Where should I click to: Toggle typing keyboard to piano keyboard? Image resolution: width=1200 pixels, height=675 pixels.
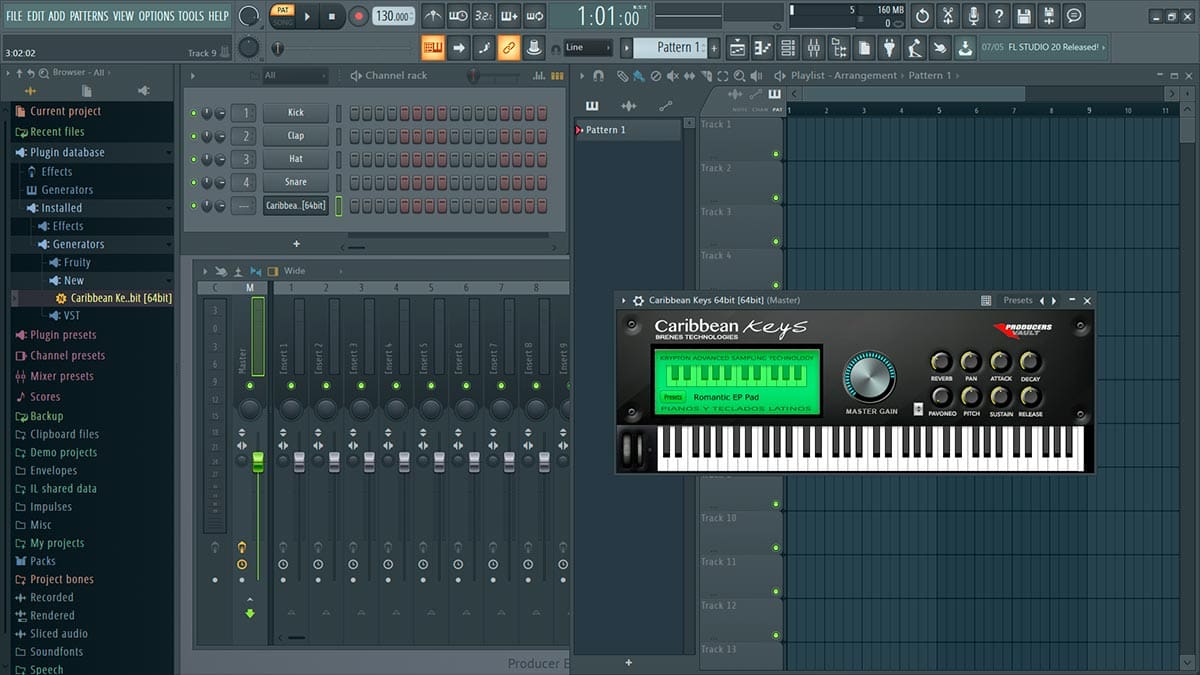coord(433,47)
